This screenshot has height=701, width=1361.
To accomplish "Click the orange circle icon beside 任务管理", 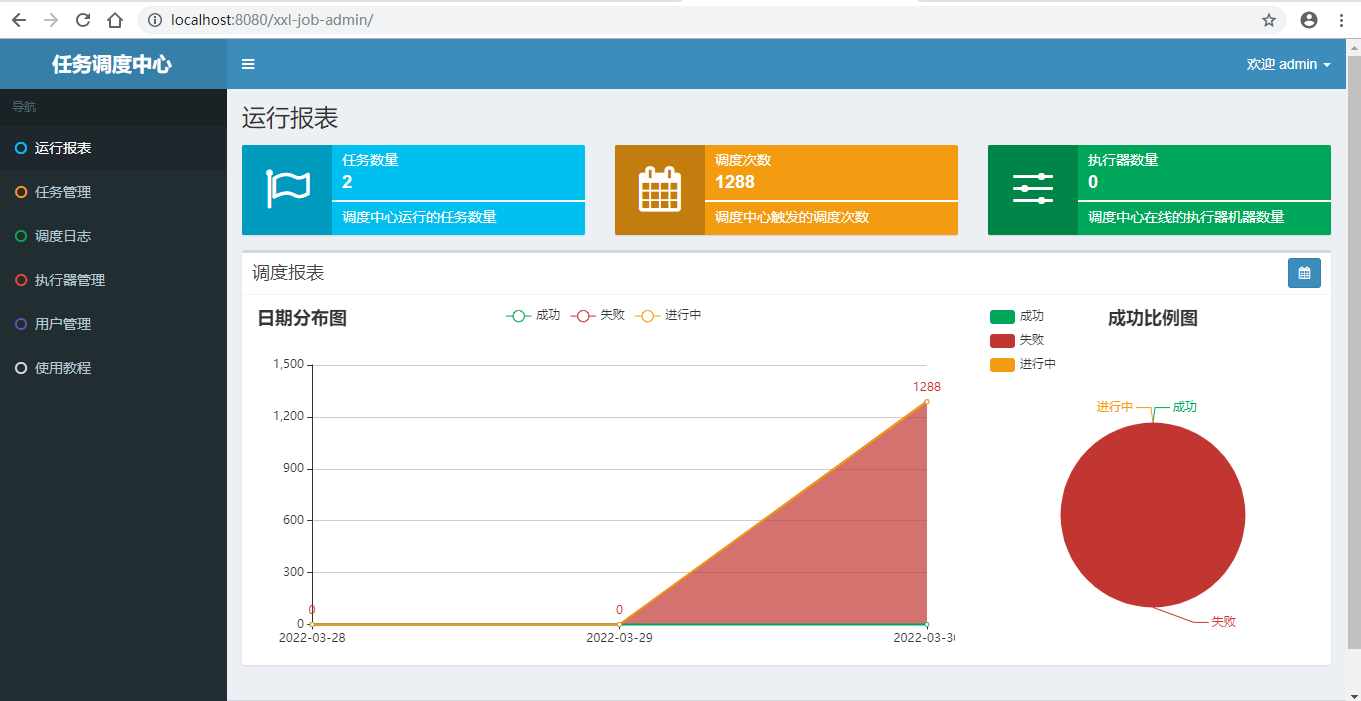I will (21, 192).
